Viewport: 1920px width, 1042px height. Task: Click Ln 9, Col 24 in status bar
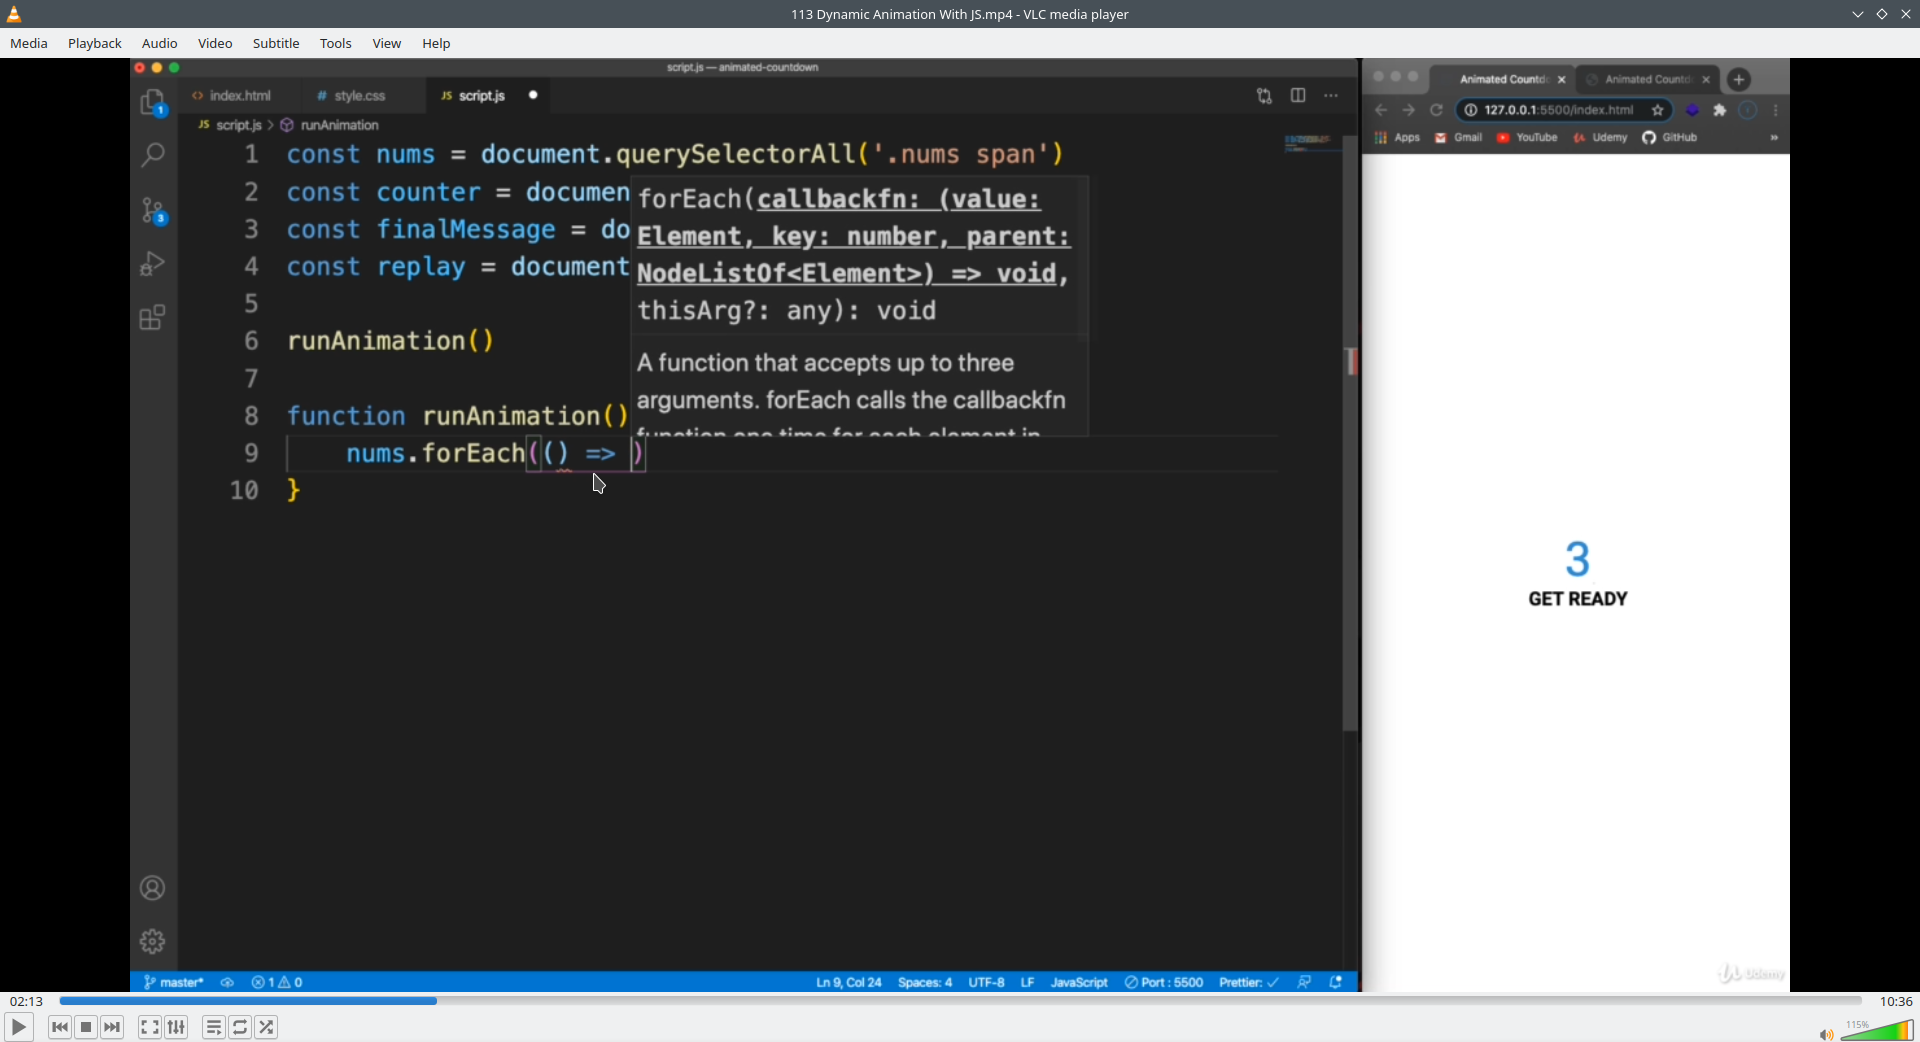[x=849, y=982]
